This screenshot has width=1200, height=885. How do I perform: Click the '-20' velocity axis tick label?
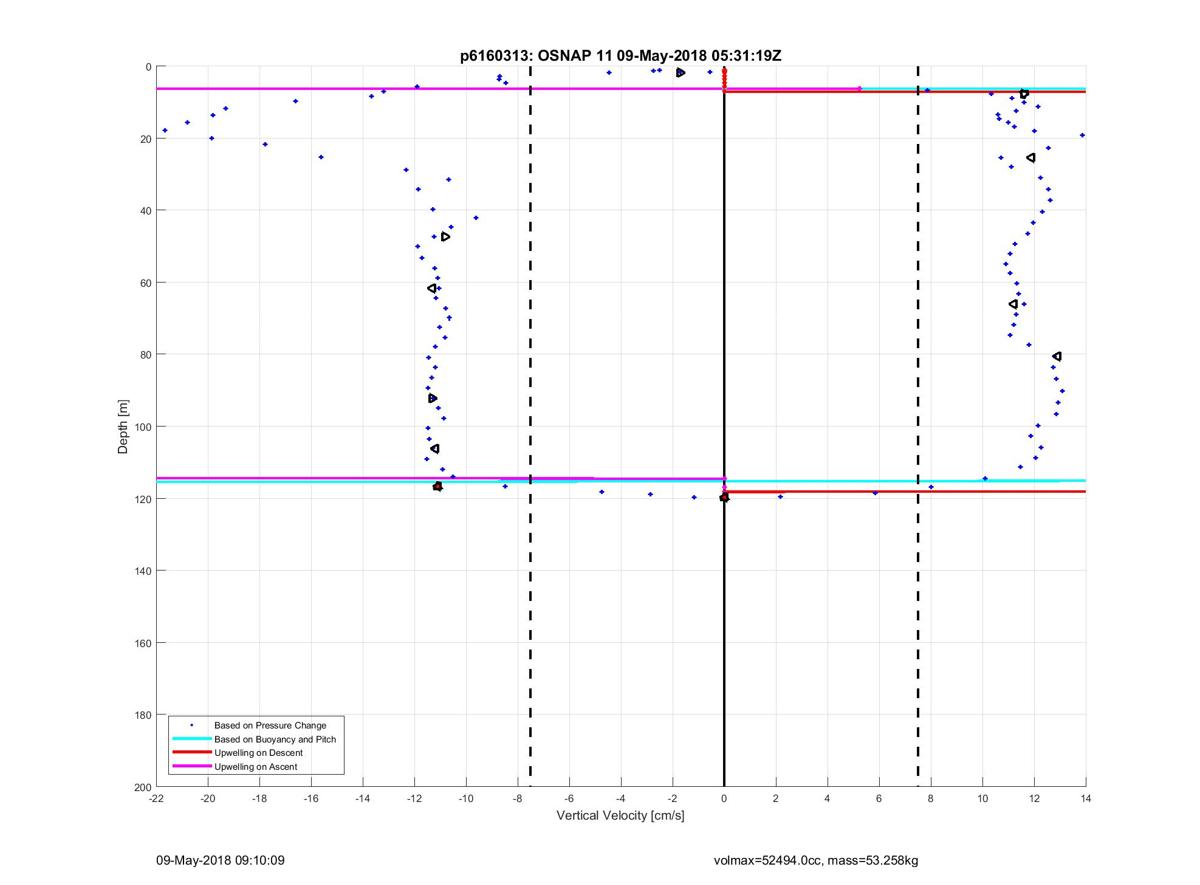pos(208,798)
